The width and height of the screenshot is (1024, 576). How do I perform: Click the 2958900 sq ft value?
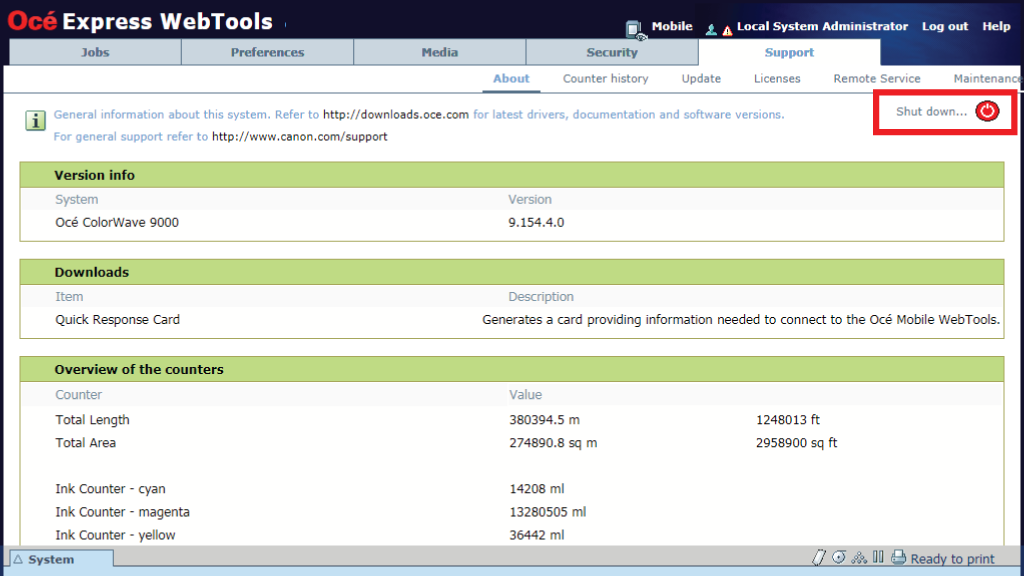coord(796,443)
